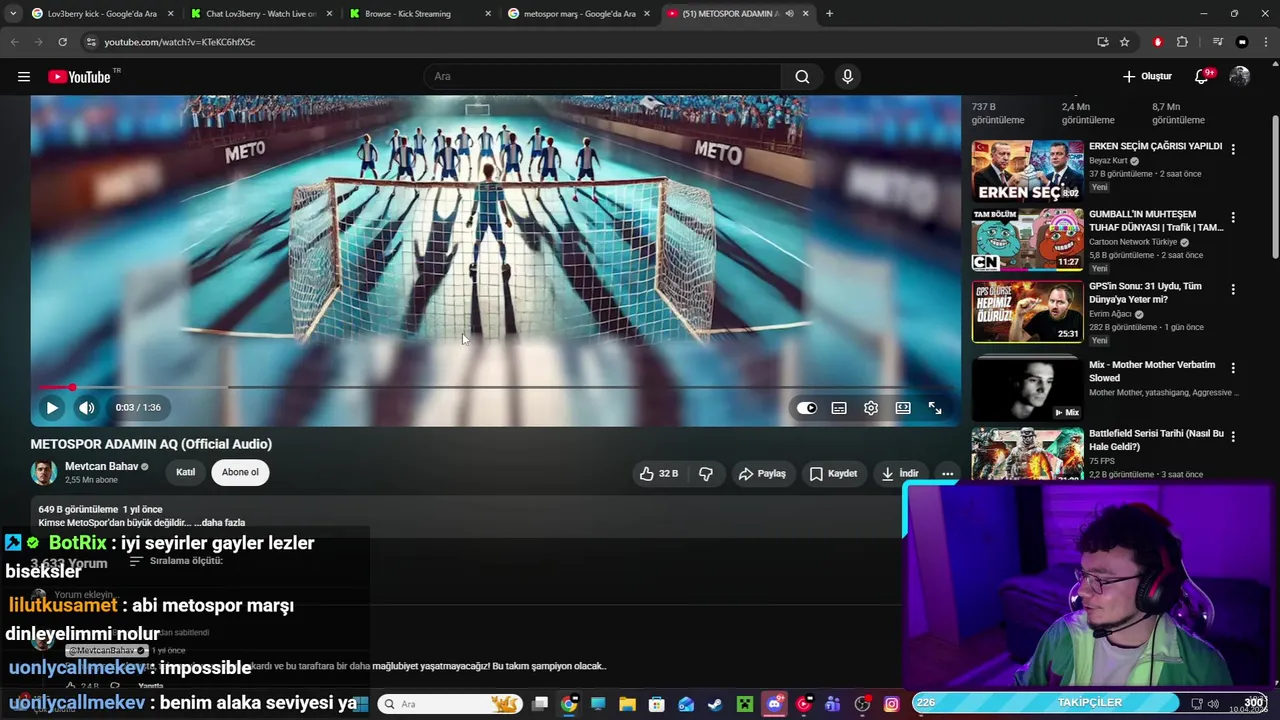Click the Katıl join button

185,472
